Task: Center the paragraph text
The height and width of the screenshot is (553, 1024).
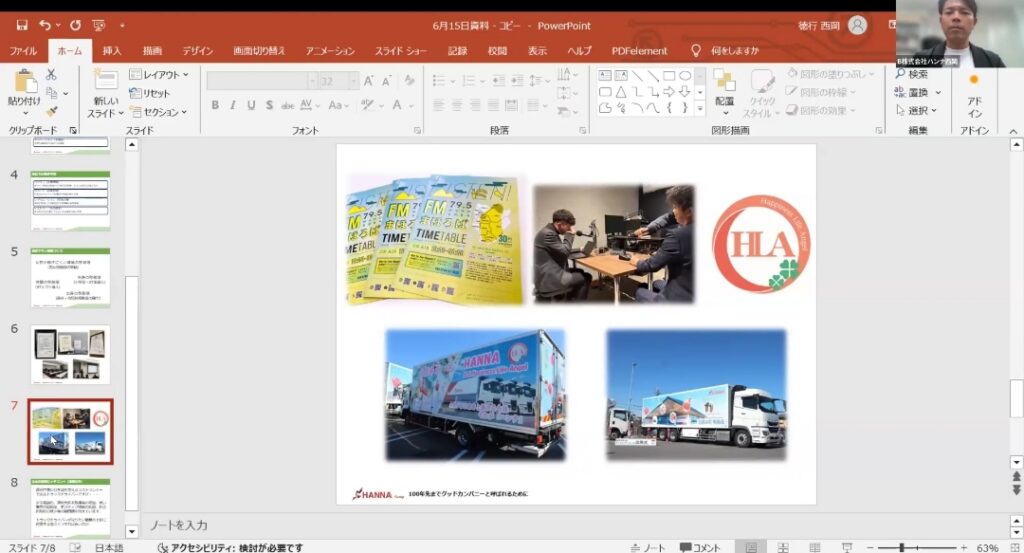Action: pyautogui.click(x=456, y=105)
